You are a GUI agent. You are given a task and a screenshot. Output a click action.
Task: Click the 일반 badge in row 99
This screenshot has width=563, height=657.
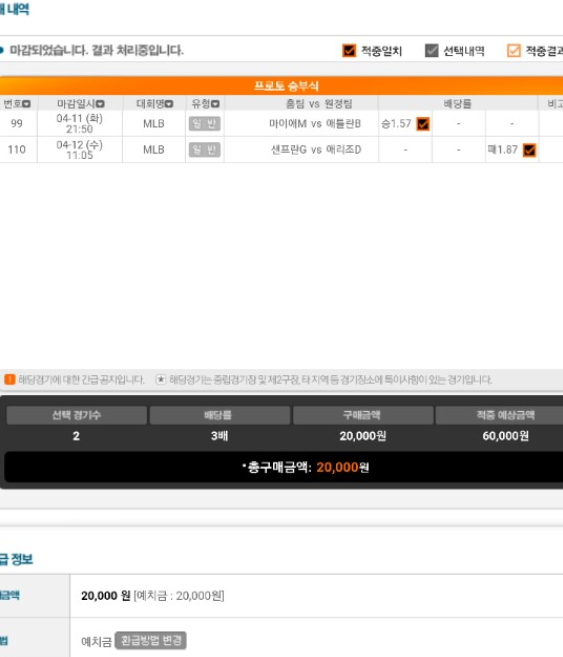[204, 124]
